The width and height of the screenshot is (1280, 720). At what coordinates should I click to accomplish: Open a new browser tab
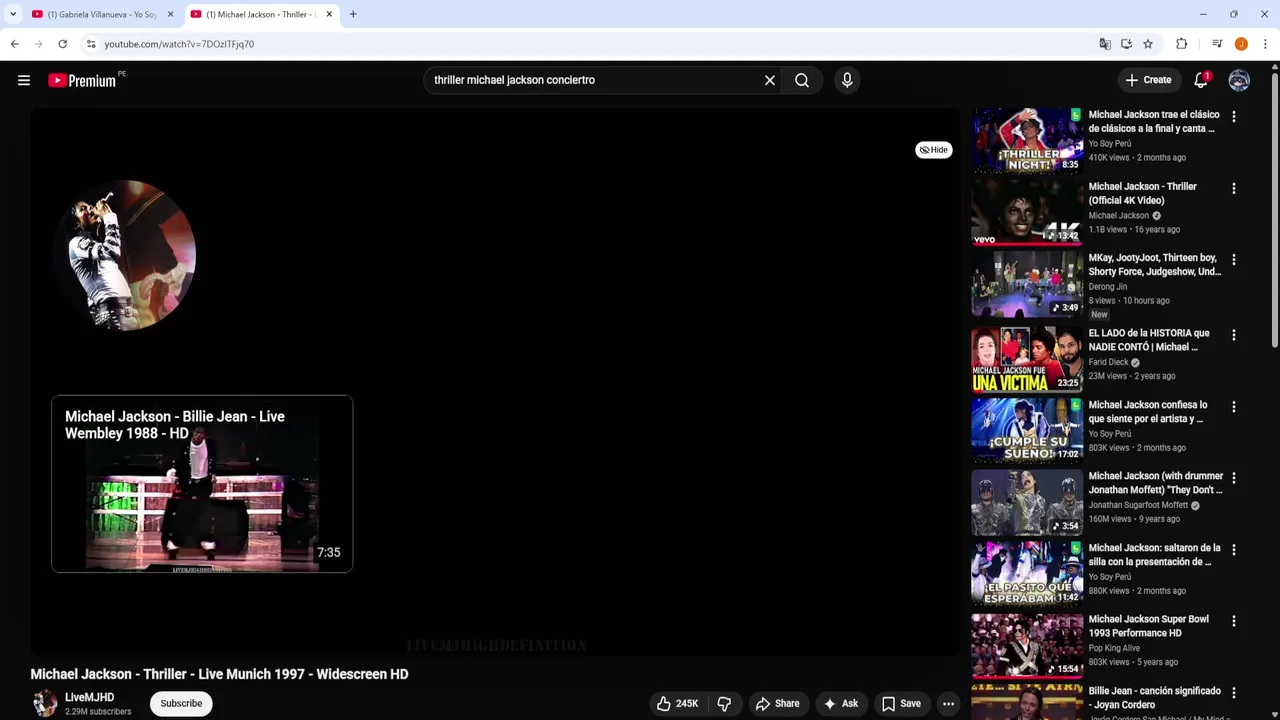coord(353,15)
